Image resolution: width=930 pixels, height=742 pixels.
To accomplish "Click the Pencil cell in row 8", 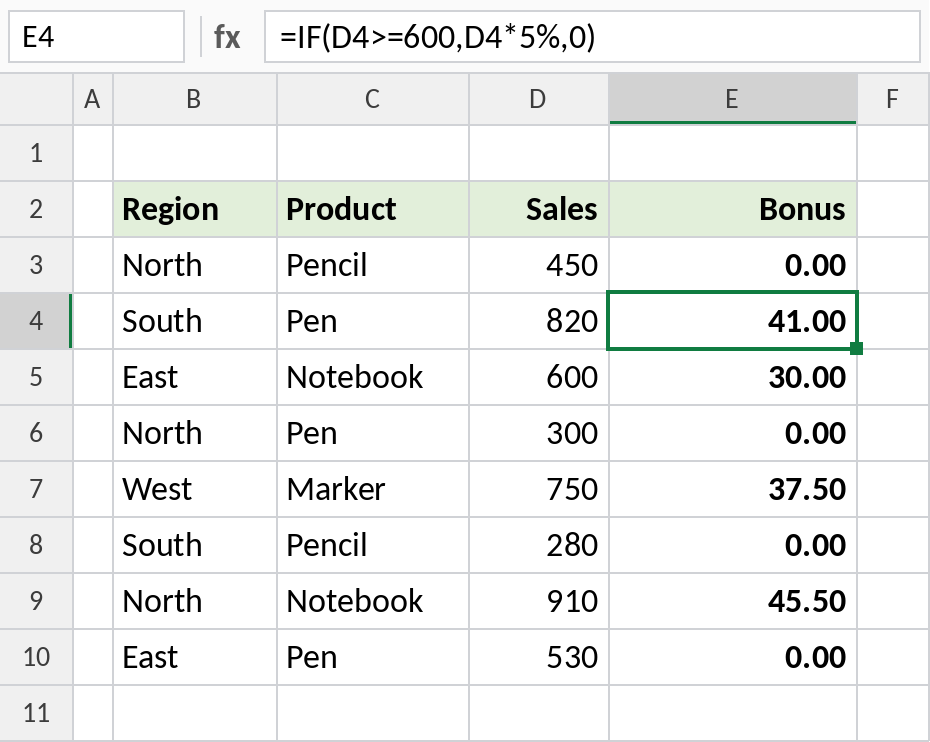I will pos(372,544).
